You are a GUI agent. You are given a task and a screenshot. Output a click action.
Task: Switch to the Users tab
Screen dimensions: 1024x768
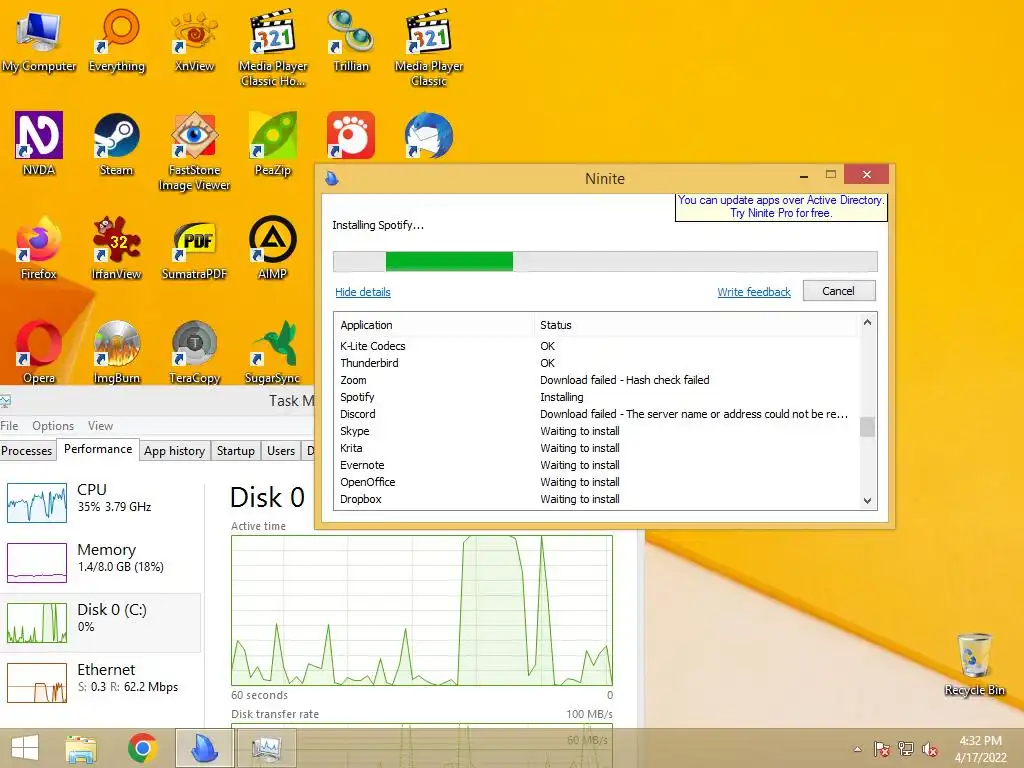[281, 451]
